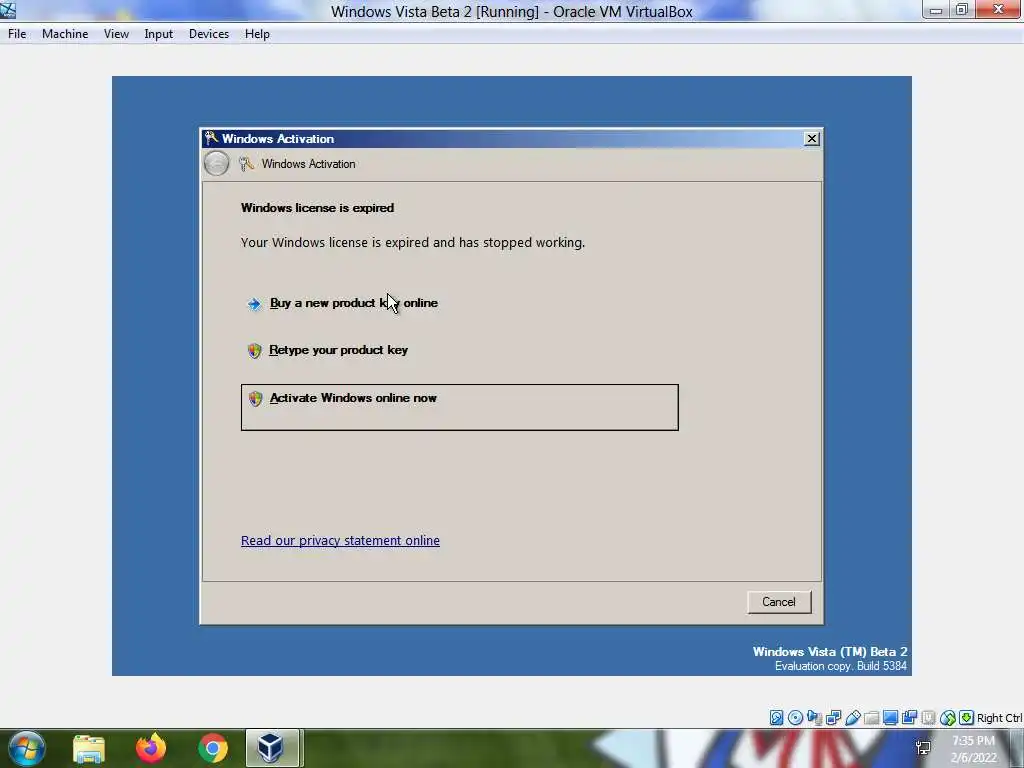Choose Buy a new product key online
1024x768 pixels.
(x=354, y=303)
